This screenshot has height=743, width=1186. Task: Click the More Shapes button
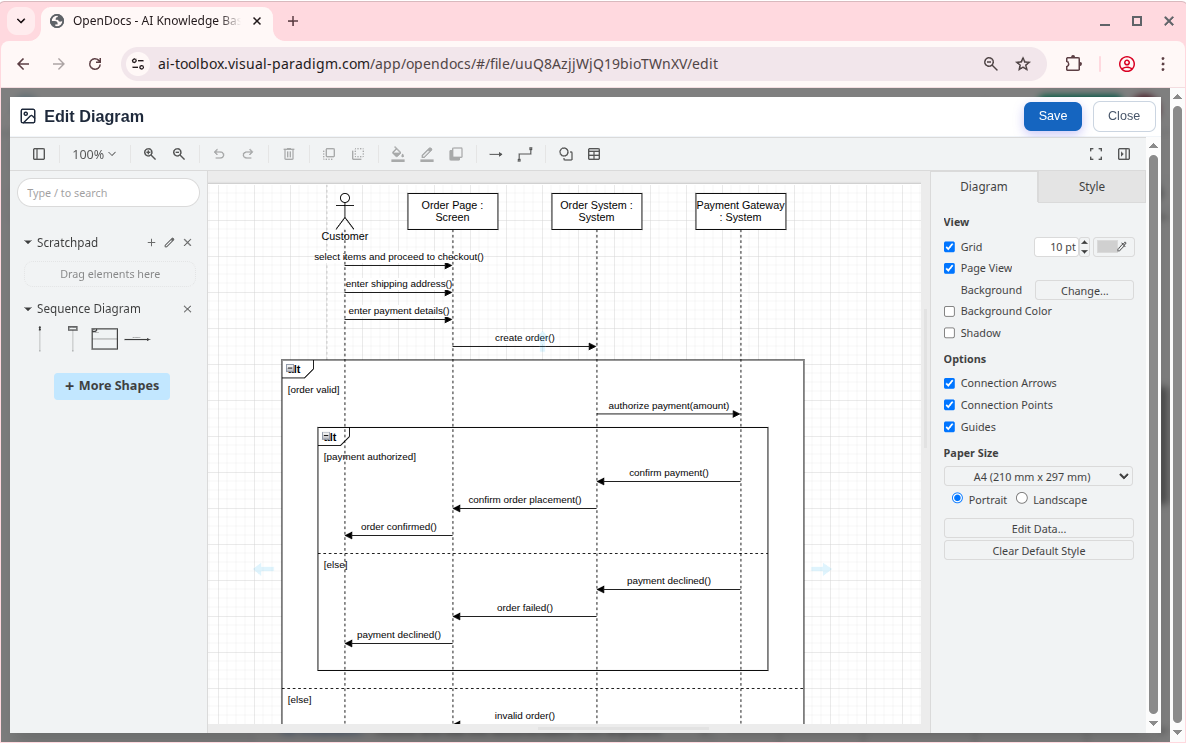point(112,386)
